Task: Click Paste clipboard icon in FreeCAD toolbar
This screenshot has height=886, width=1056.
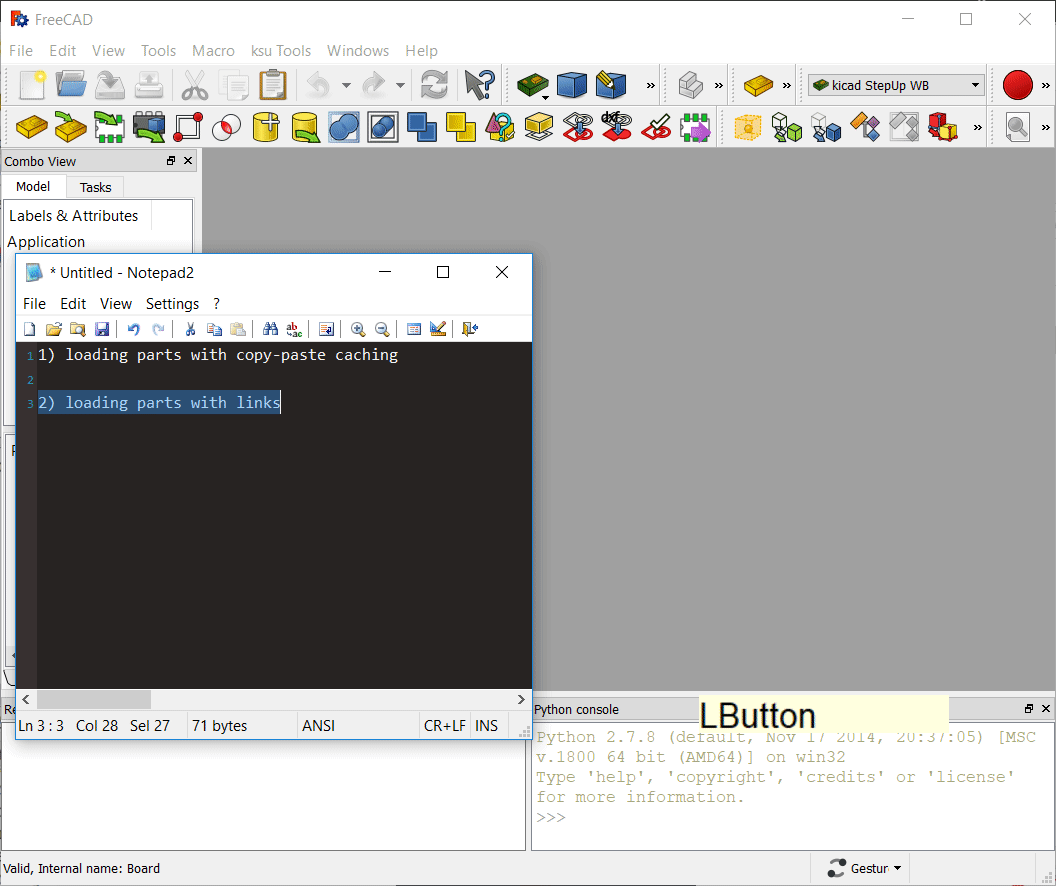Action: (x=273, y=85)
